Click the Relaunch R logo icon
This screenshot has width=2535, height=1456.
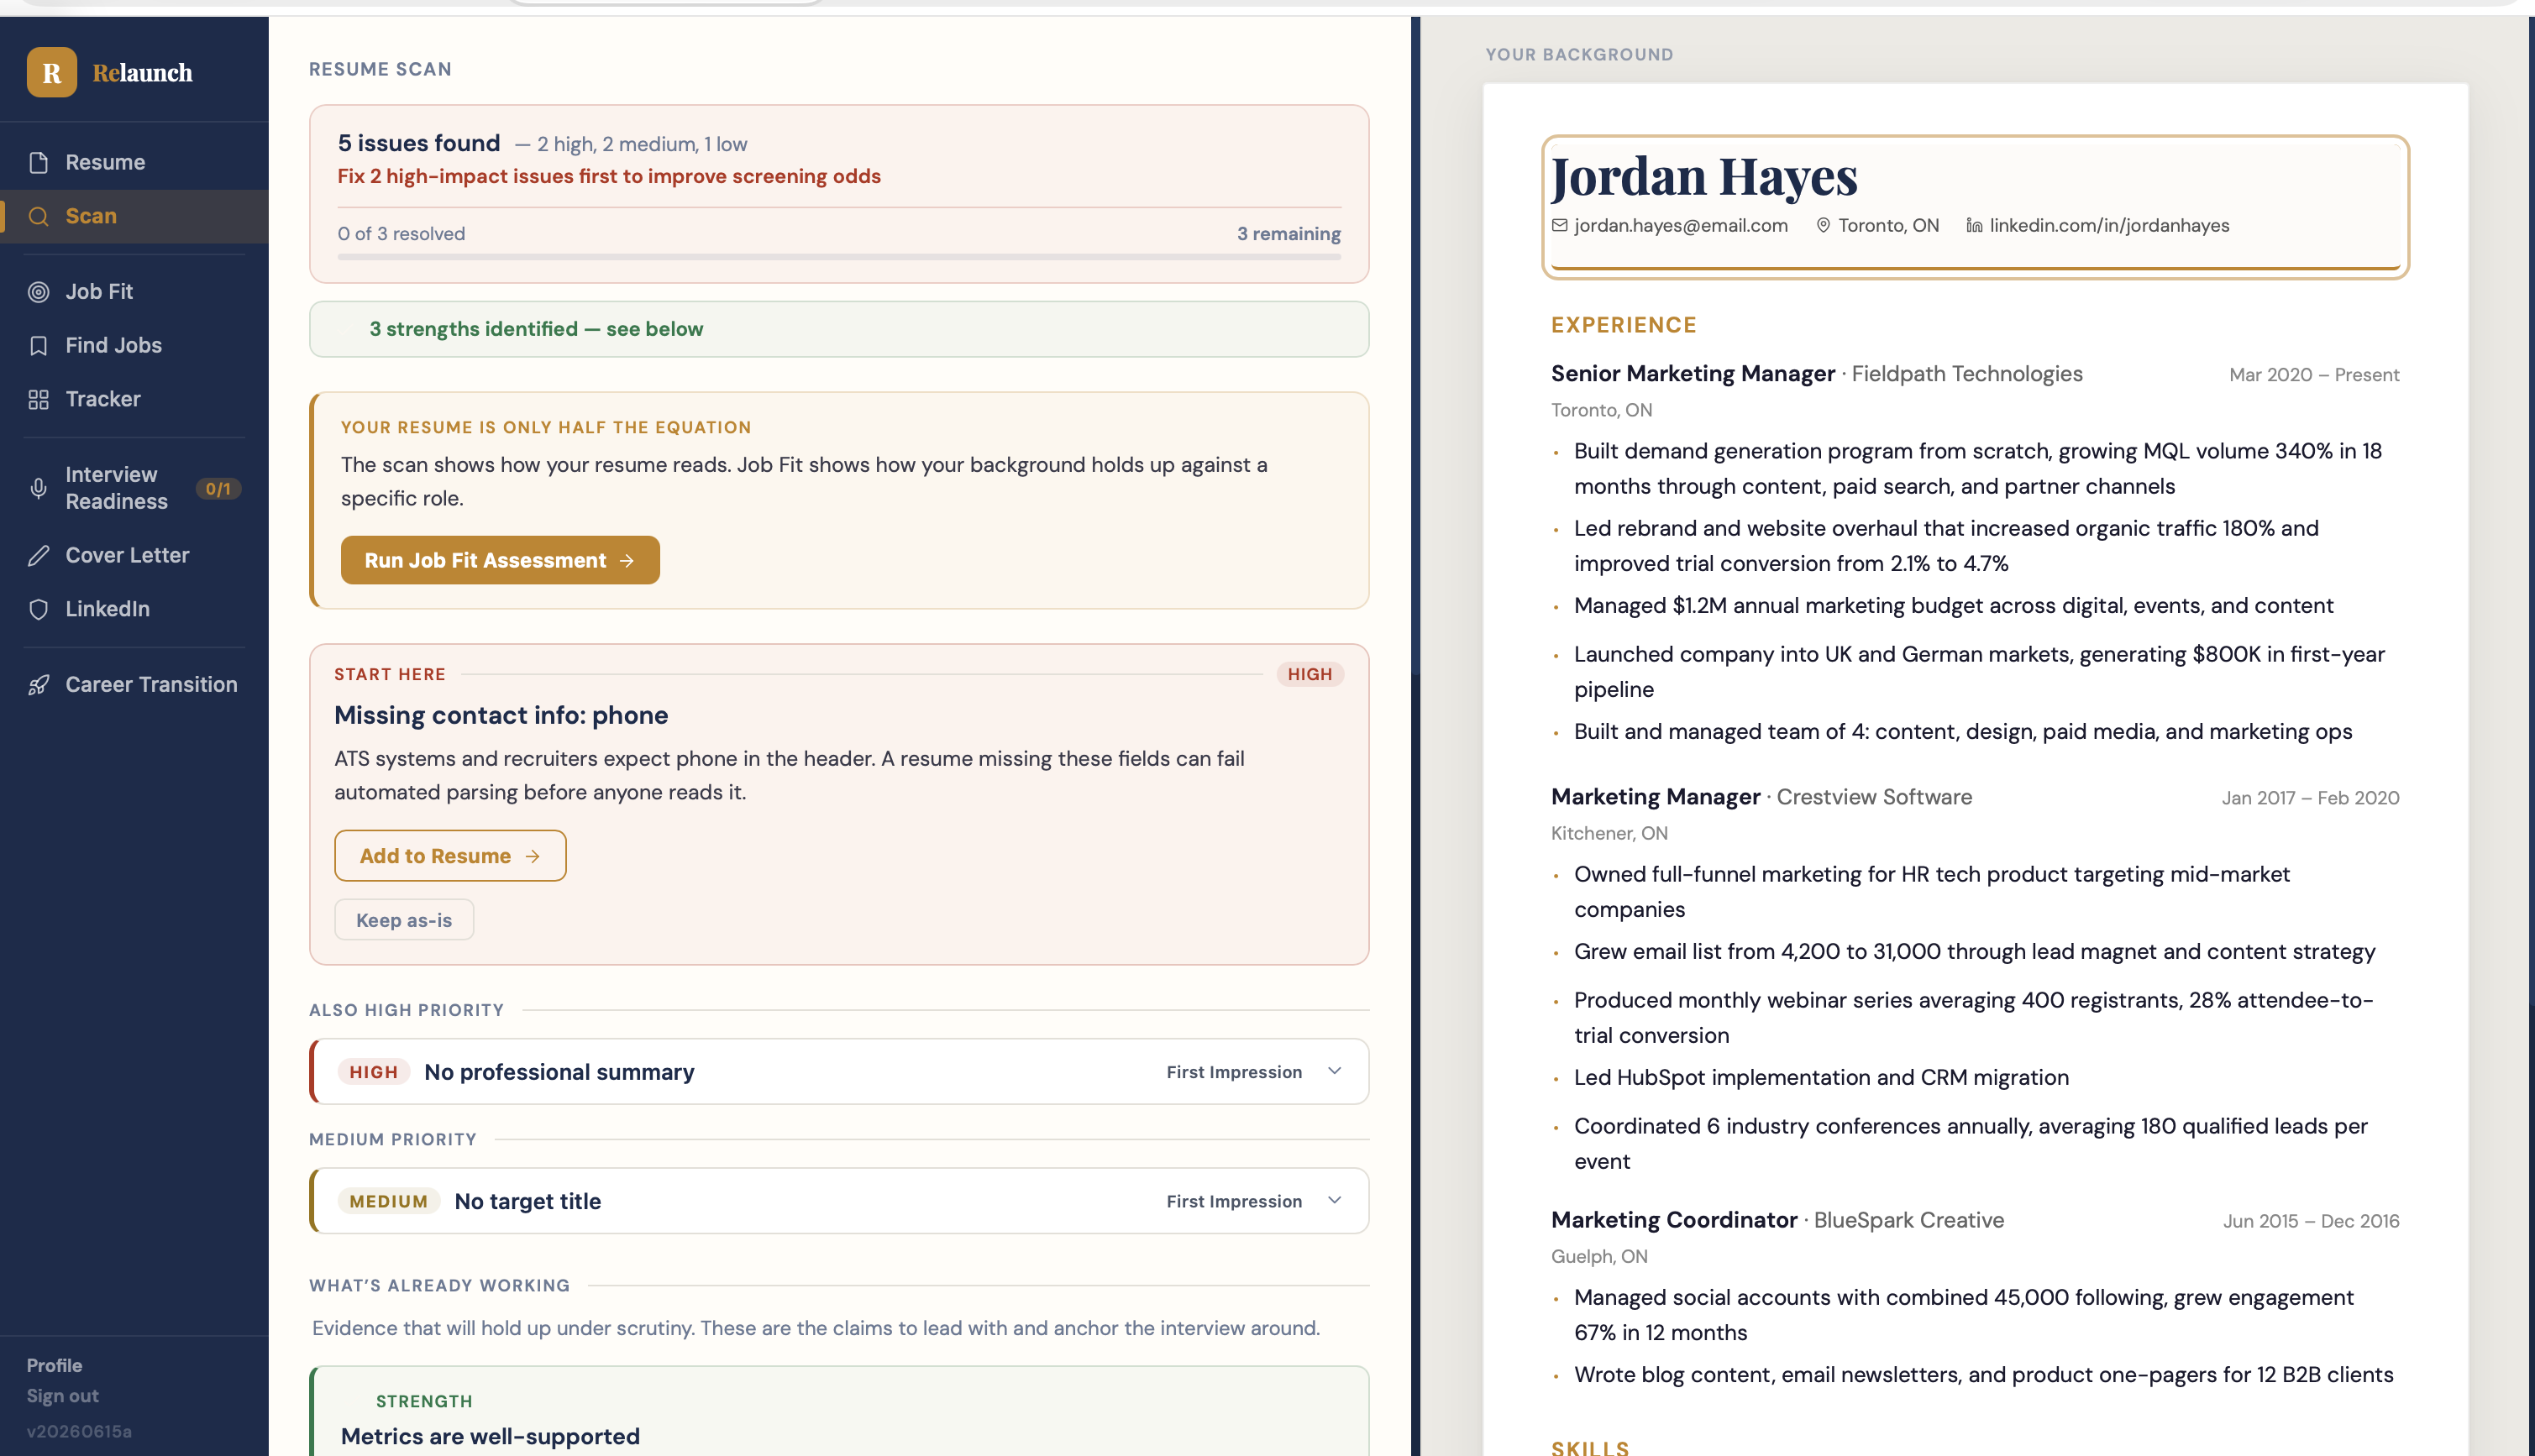[52, 72]
